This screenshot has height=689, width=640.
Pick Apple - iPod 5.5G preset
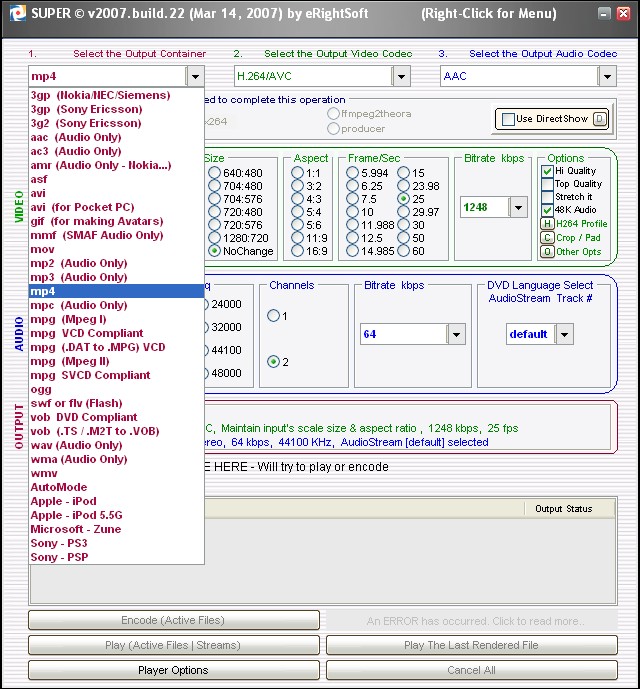(x=116, y=515)
